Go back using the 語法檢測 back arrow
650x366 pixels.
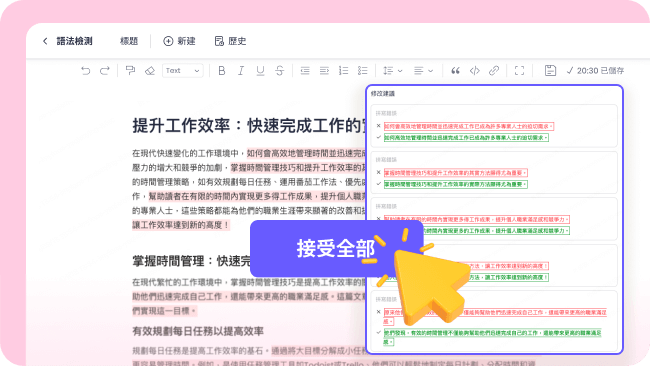45,41
